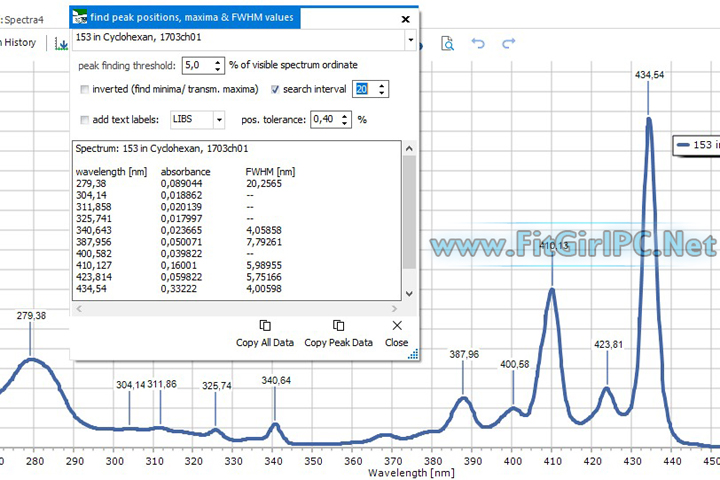Click the undo arrow in the toolbar
Screen dimensions: 720x480
[478, 43]
